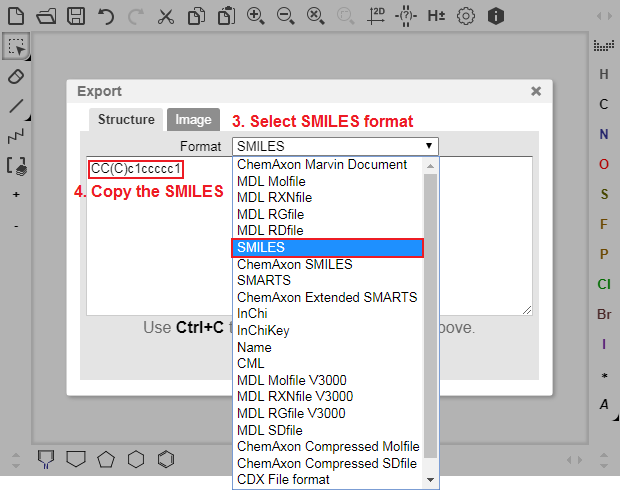Image resolution: width=620 pixels, height=490 pixels.
Task: Insert cyclohexane hexagon template
Action: [136, 460]
